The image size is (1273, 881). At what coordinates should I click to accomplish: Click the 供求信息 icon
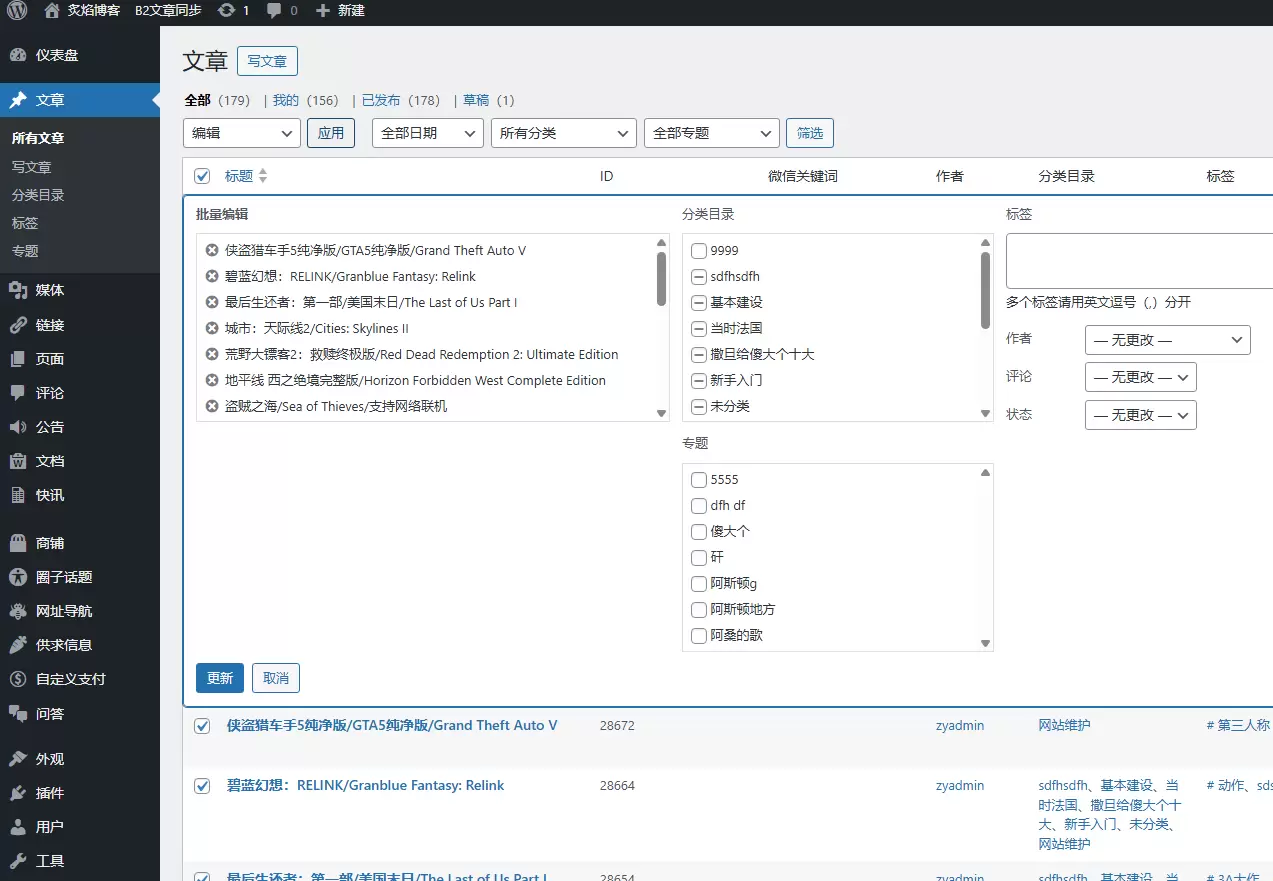tap(18, 645)
